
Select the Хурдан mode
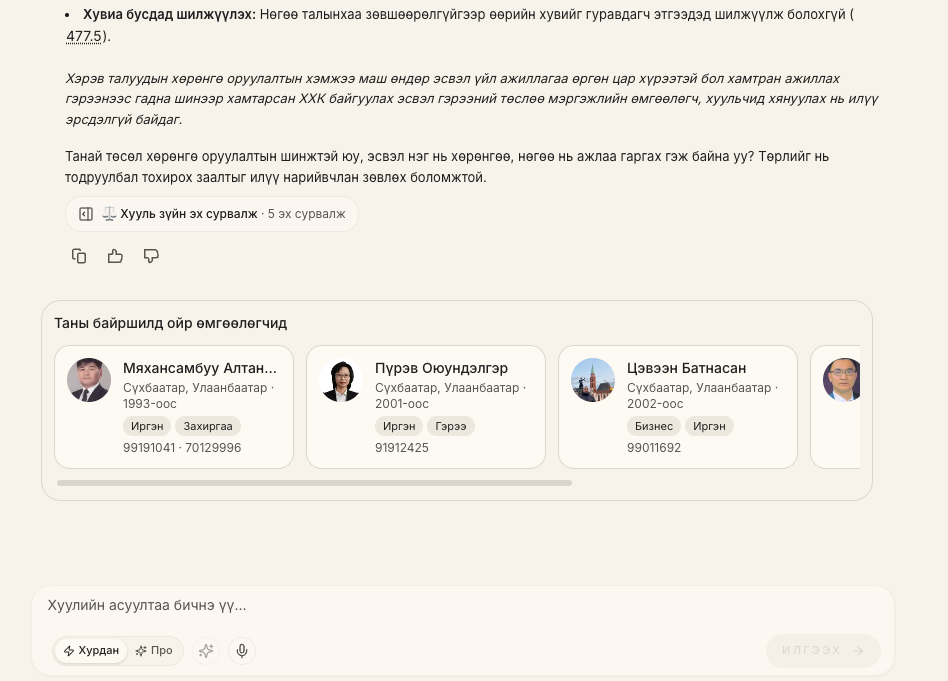[x=91, y=651]
